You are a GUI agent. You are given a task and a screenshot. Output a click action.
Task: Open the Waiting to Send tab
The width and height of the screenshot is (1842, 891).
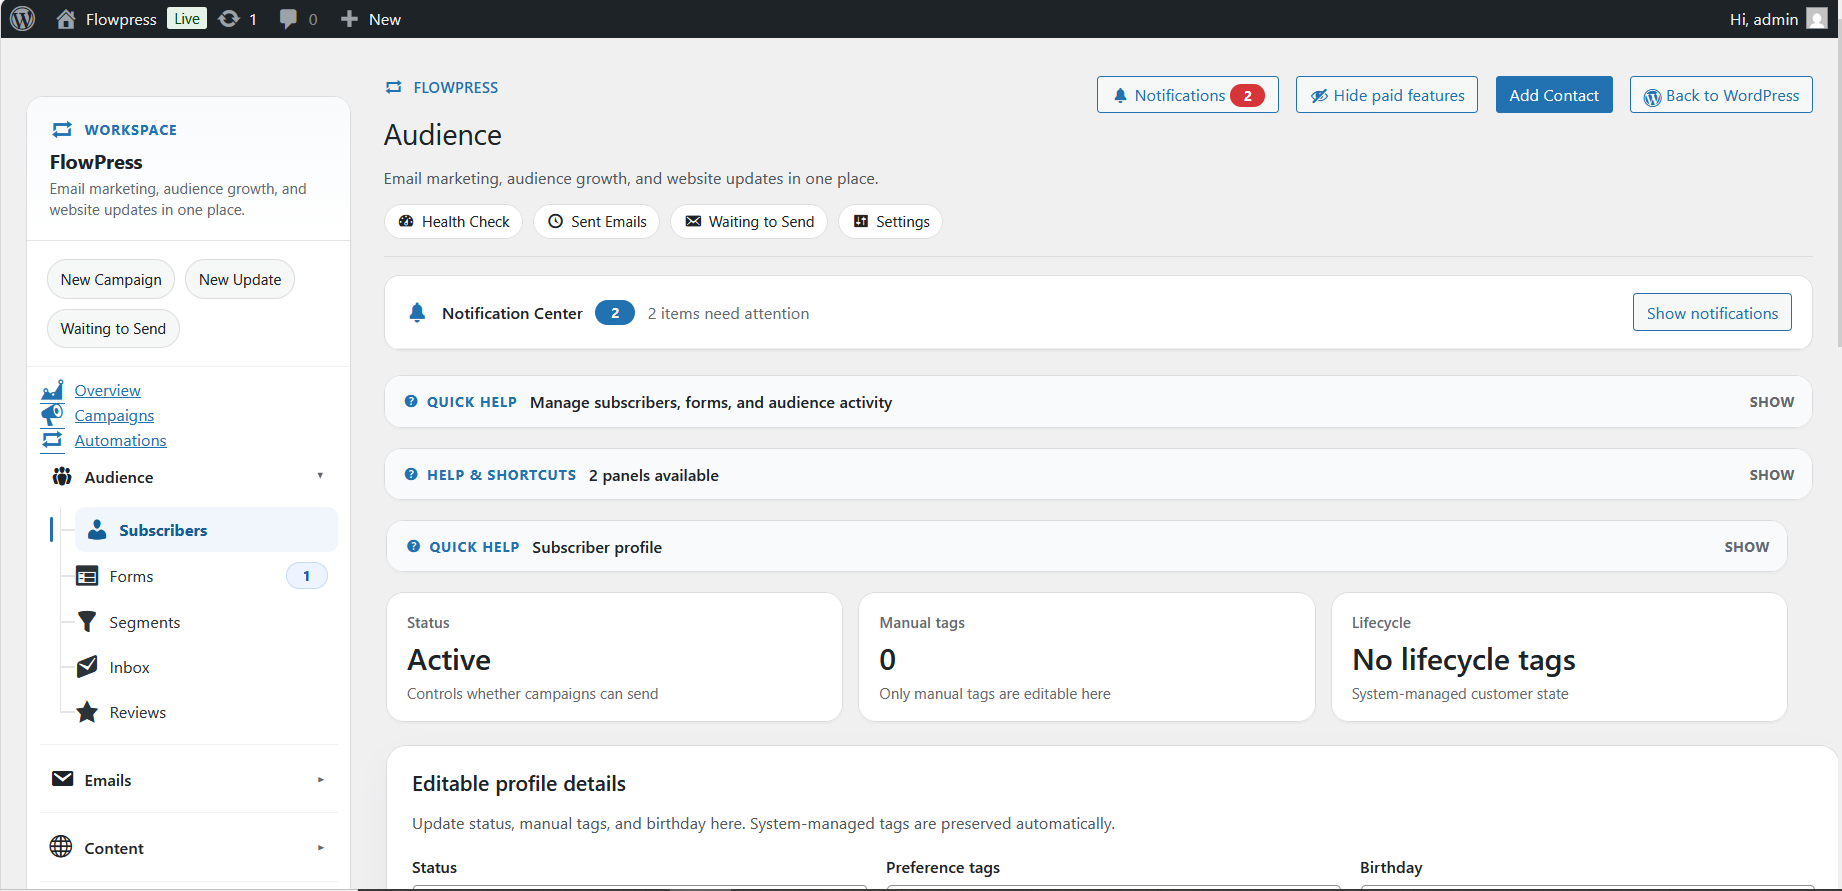(749, 221)
